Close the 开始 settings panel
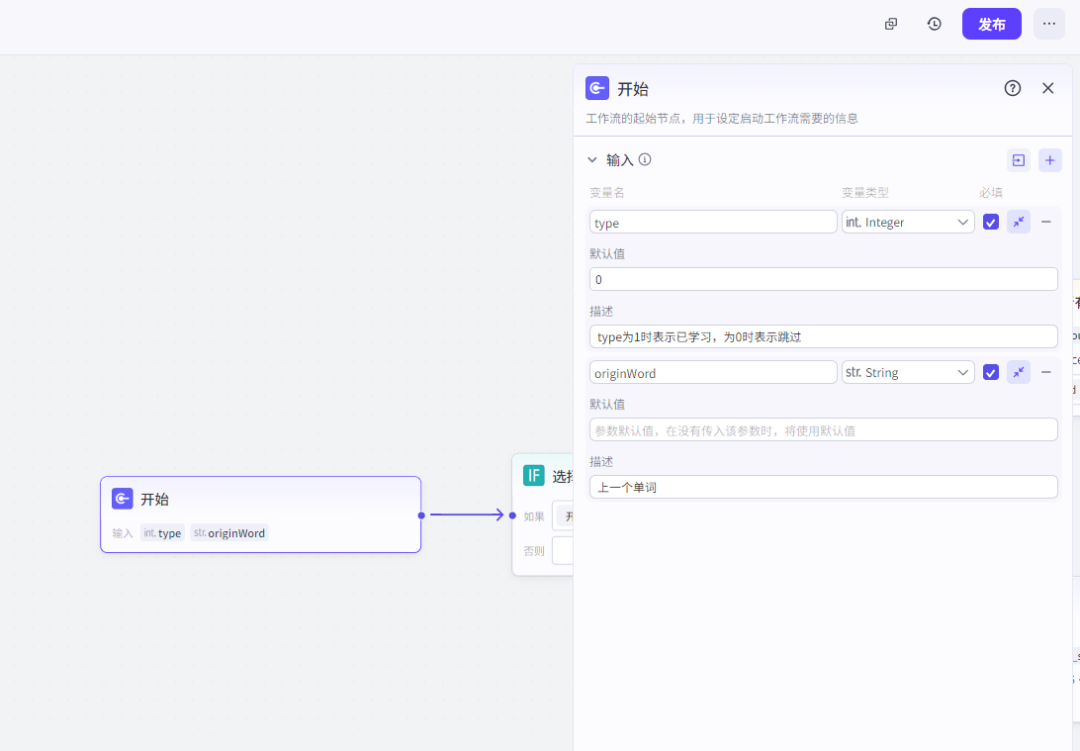The height and width of the screenshot is (751, 1080). [1047, 88]
